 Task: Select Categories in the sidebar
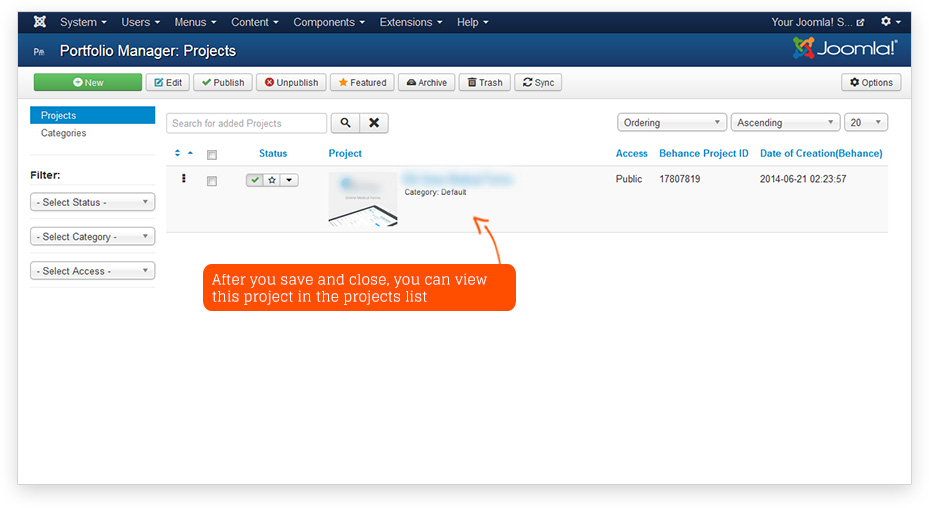63,133
